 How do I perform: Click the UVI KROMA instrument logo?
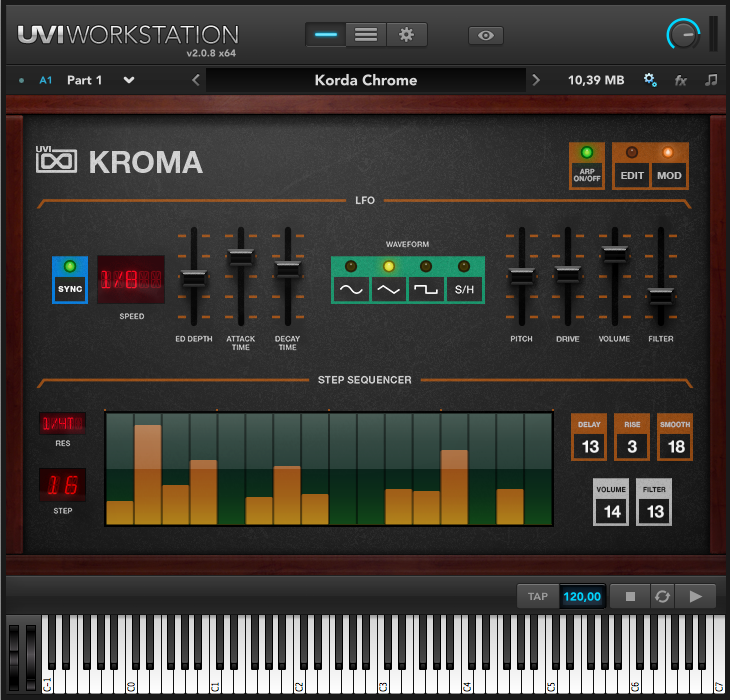120,161
